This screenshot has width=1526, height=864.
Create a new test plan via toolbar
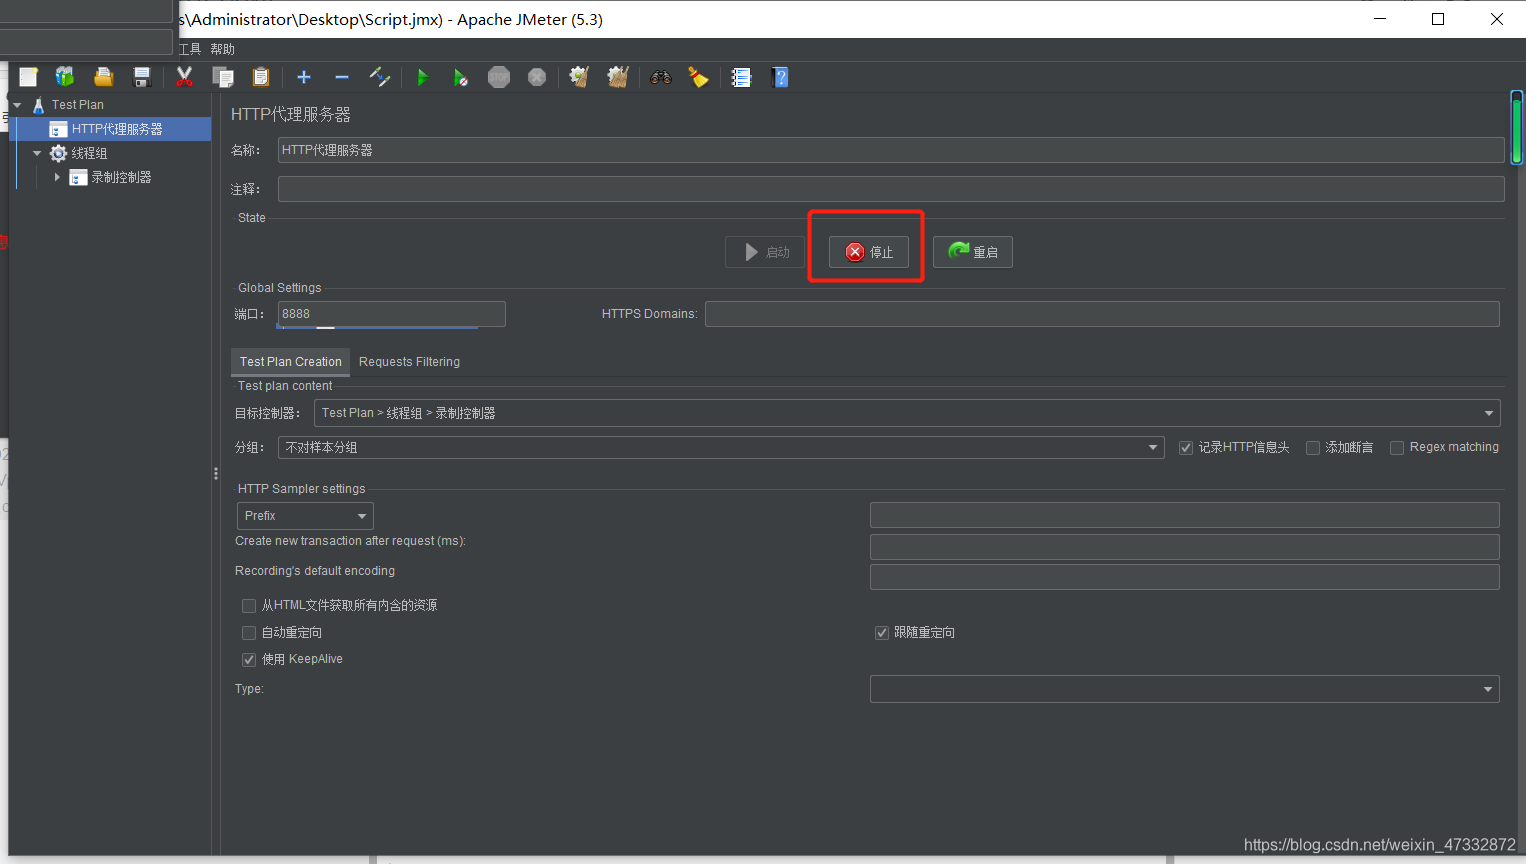pyautogui.click(x=28, y=77)
